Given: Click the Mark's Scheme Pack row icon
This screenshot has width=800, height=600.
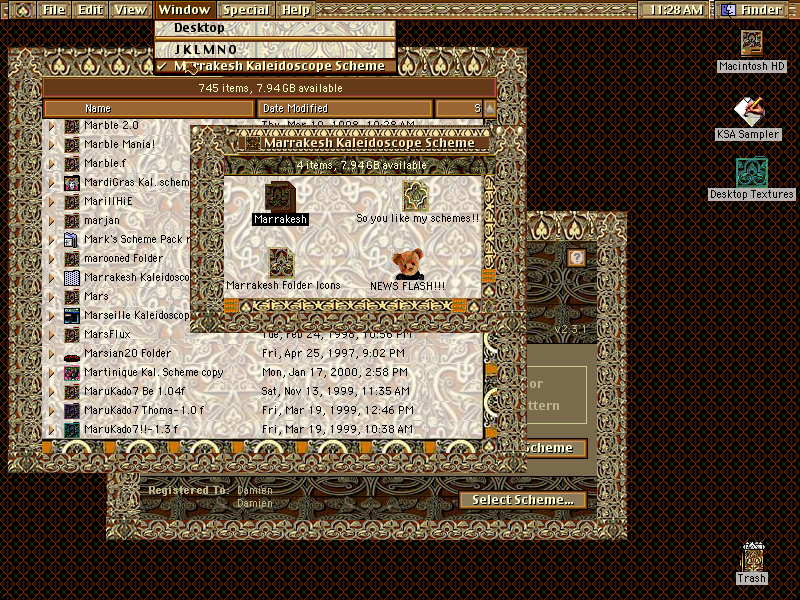Looking at the screenshot, I should 71,239.
